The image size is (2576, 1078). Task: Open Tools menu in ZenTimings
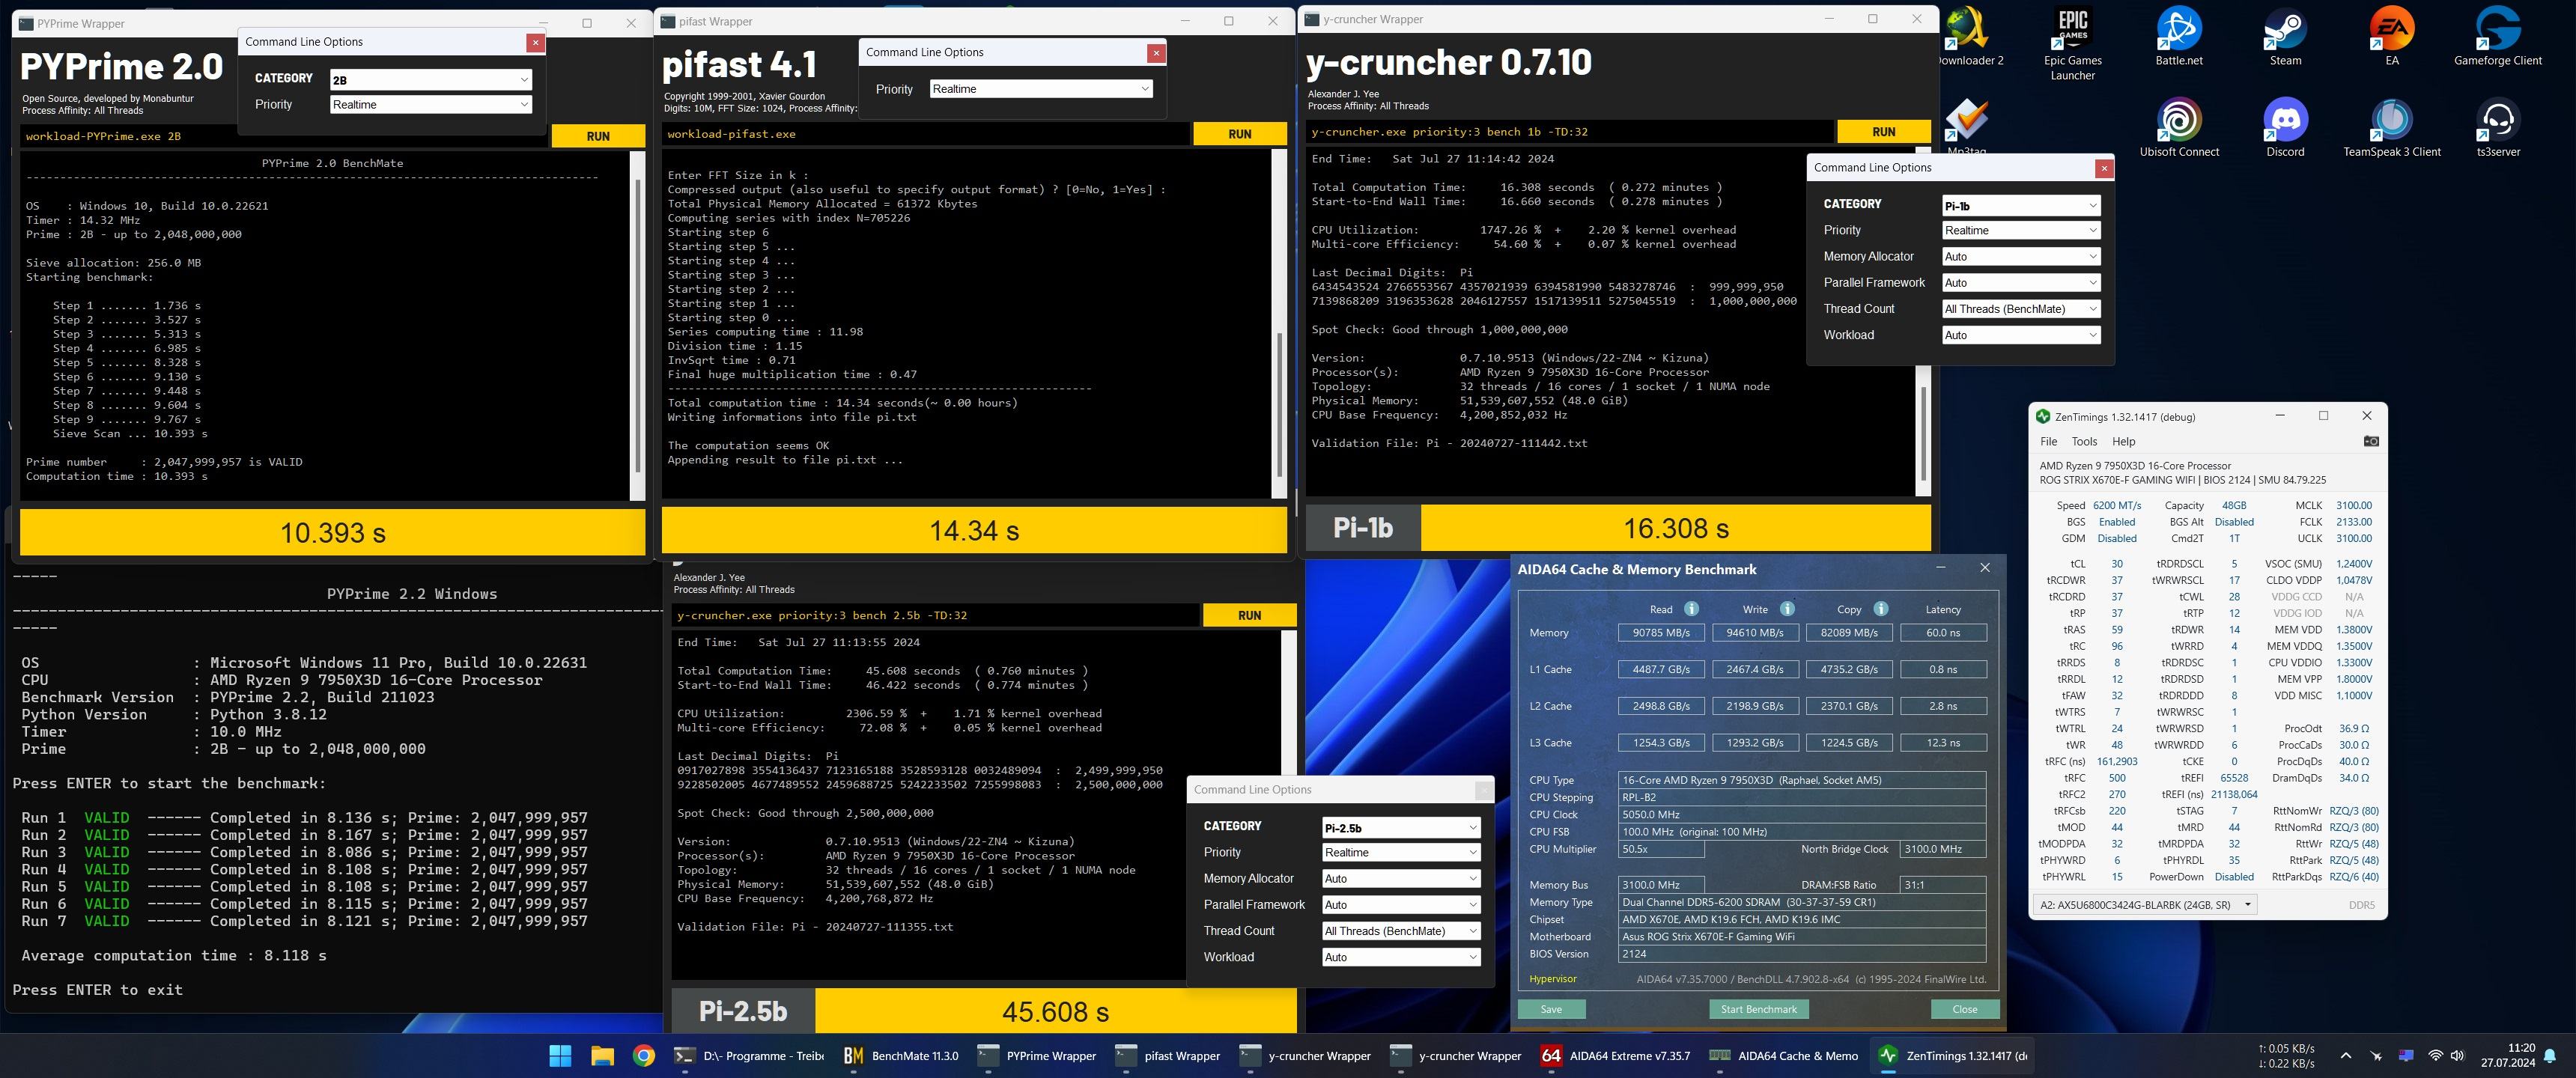[x=2084, y=441]
